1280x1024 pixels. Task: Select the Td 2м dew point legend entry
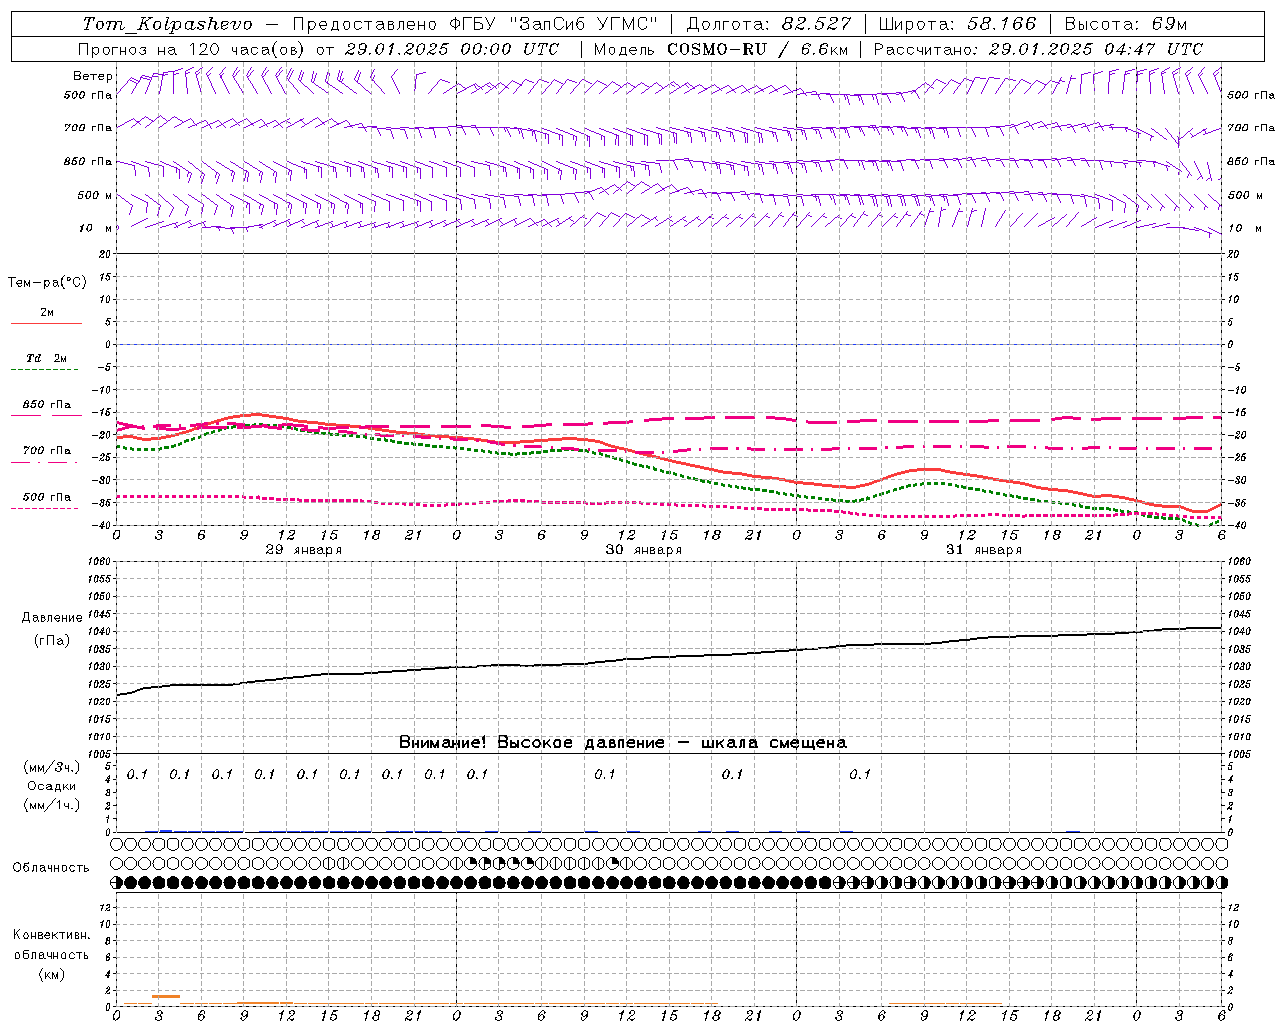46,358
